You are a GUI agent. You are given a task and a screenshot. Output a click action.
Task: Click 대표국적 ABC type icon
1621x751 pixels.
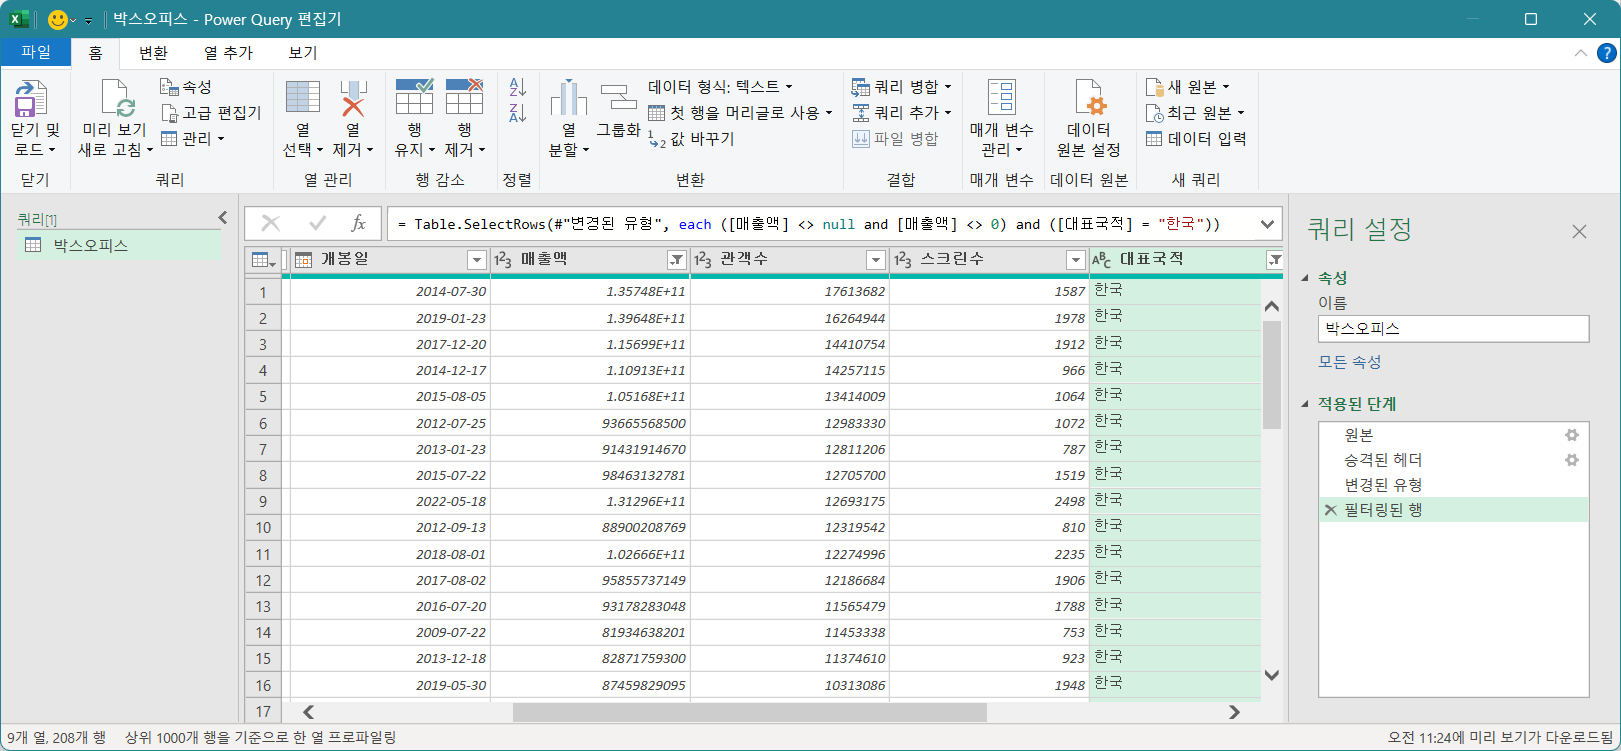click(x=1101, y=260)
